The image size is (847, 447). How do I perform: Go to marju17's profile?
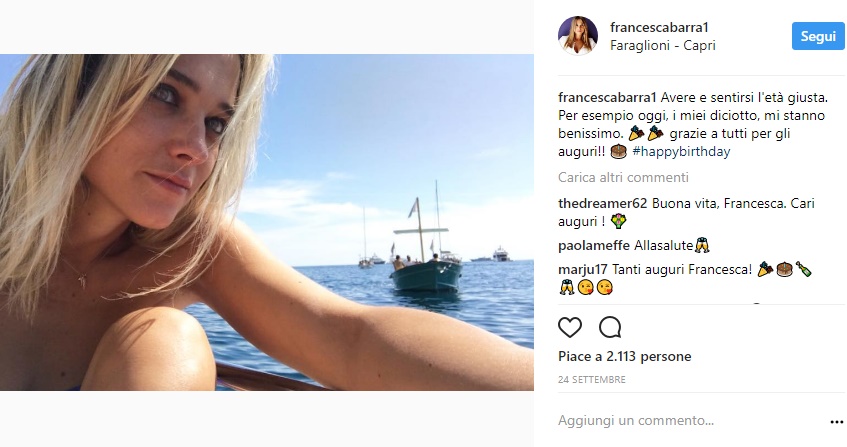582,269
